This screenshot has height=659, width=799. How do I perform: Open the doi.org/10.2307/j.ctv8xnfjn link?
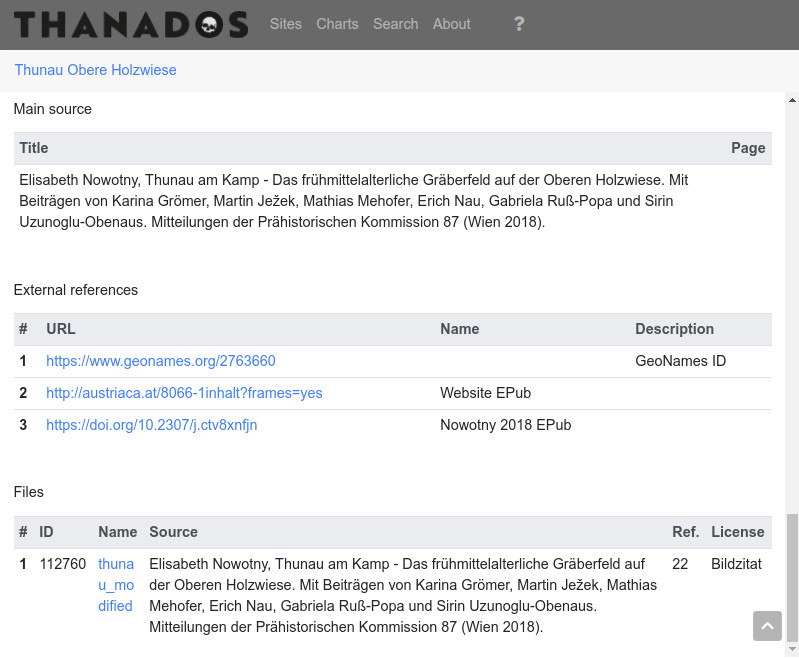point(151,425)
